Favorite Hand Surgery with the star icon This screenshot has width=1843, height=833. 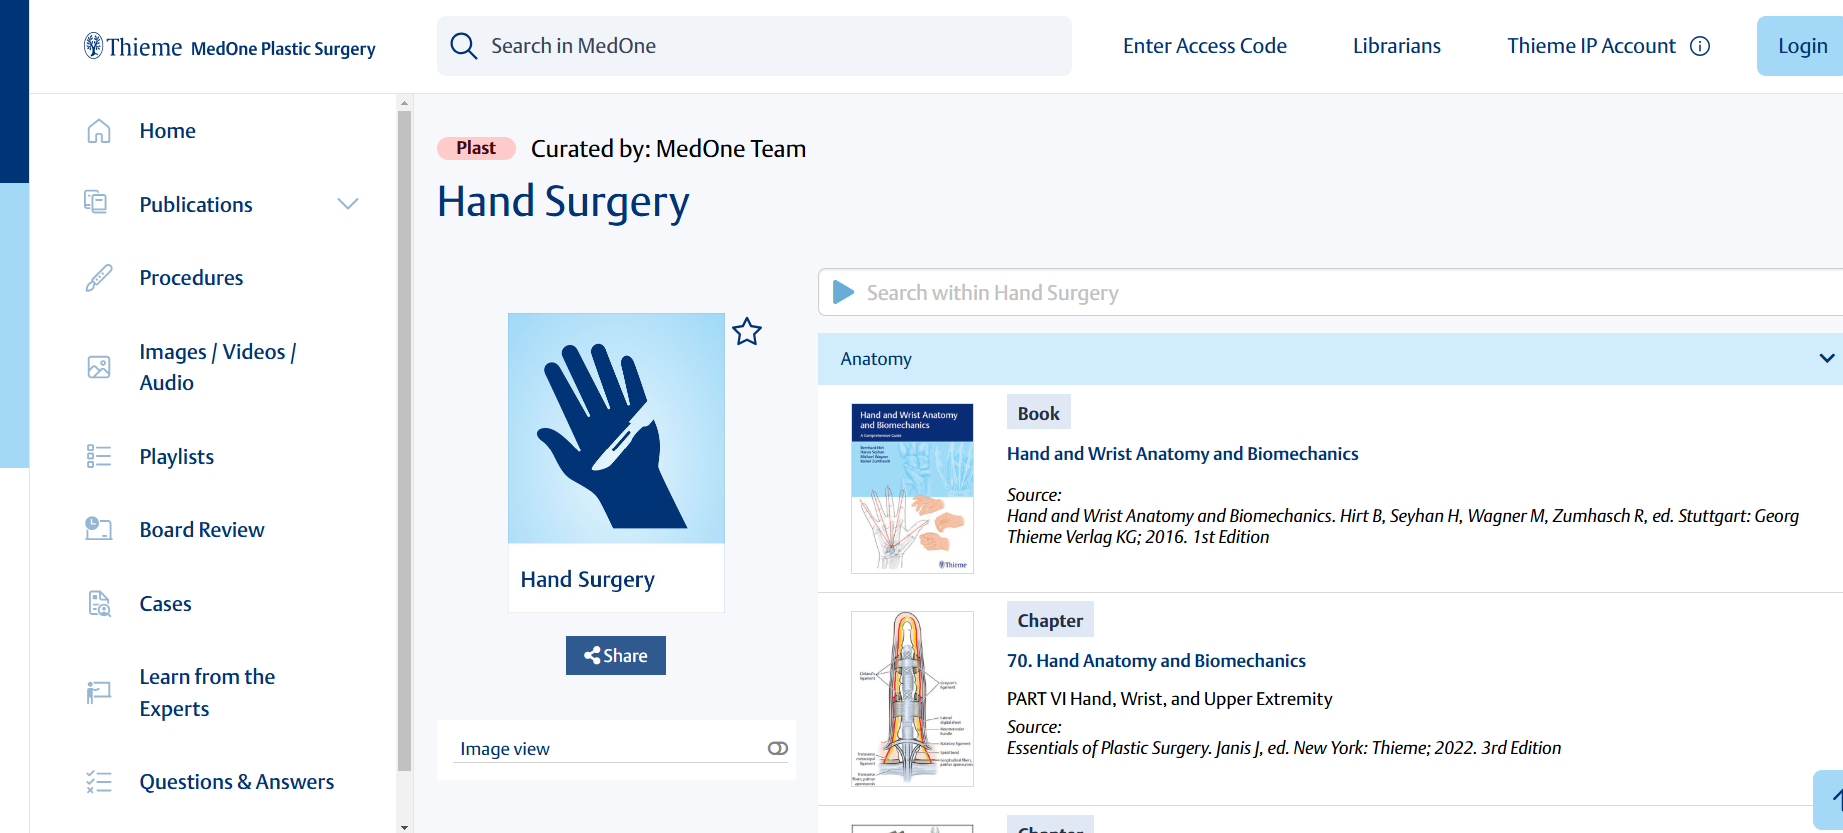click(x=747, y=331)
